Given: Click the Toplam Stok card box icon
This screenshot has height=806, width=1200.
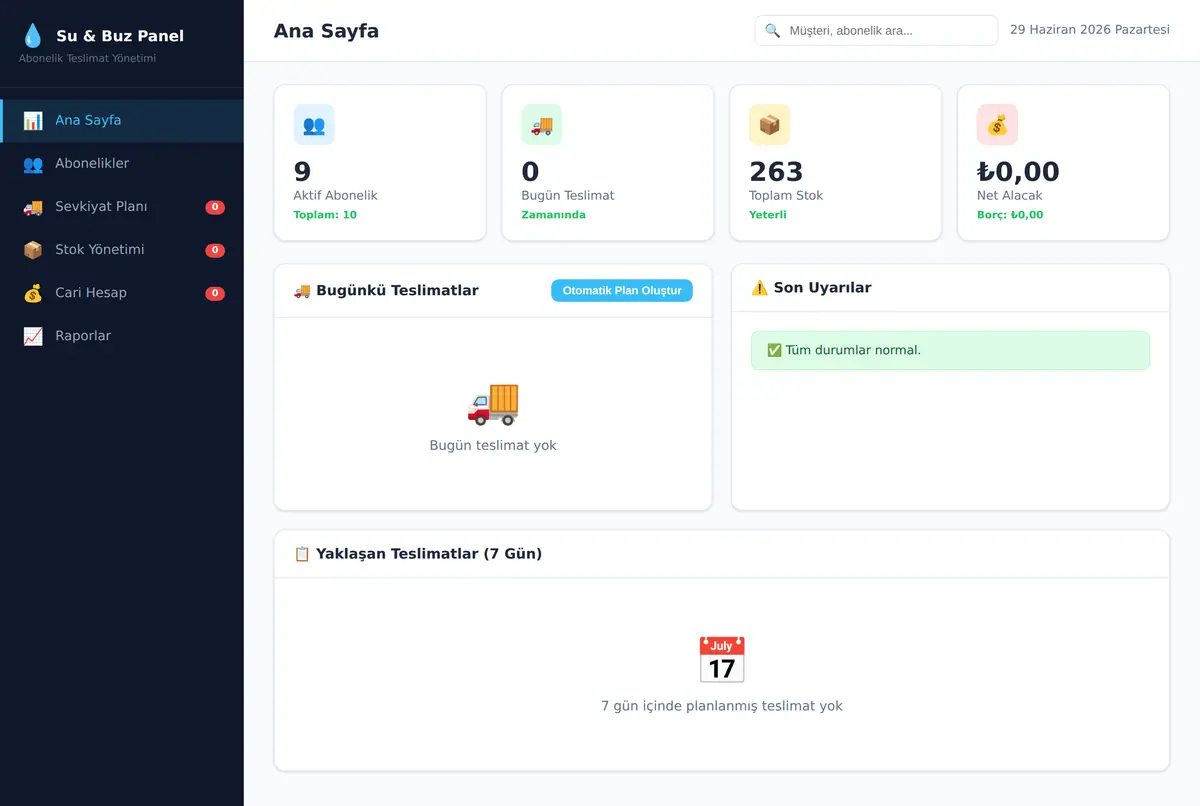Looking at the screenshot, I should tap(770, 125).
